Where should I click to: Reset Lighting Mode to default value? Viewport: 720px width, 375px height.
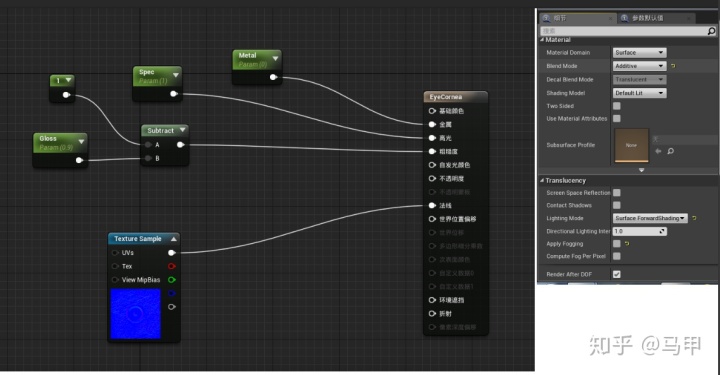pos(694,218)
